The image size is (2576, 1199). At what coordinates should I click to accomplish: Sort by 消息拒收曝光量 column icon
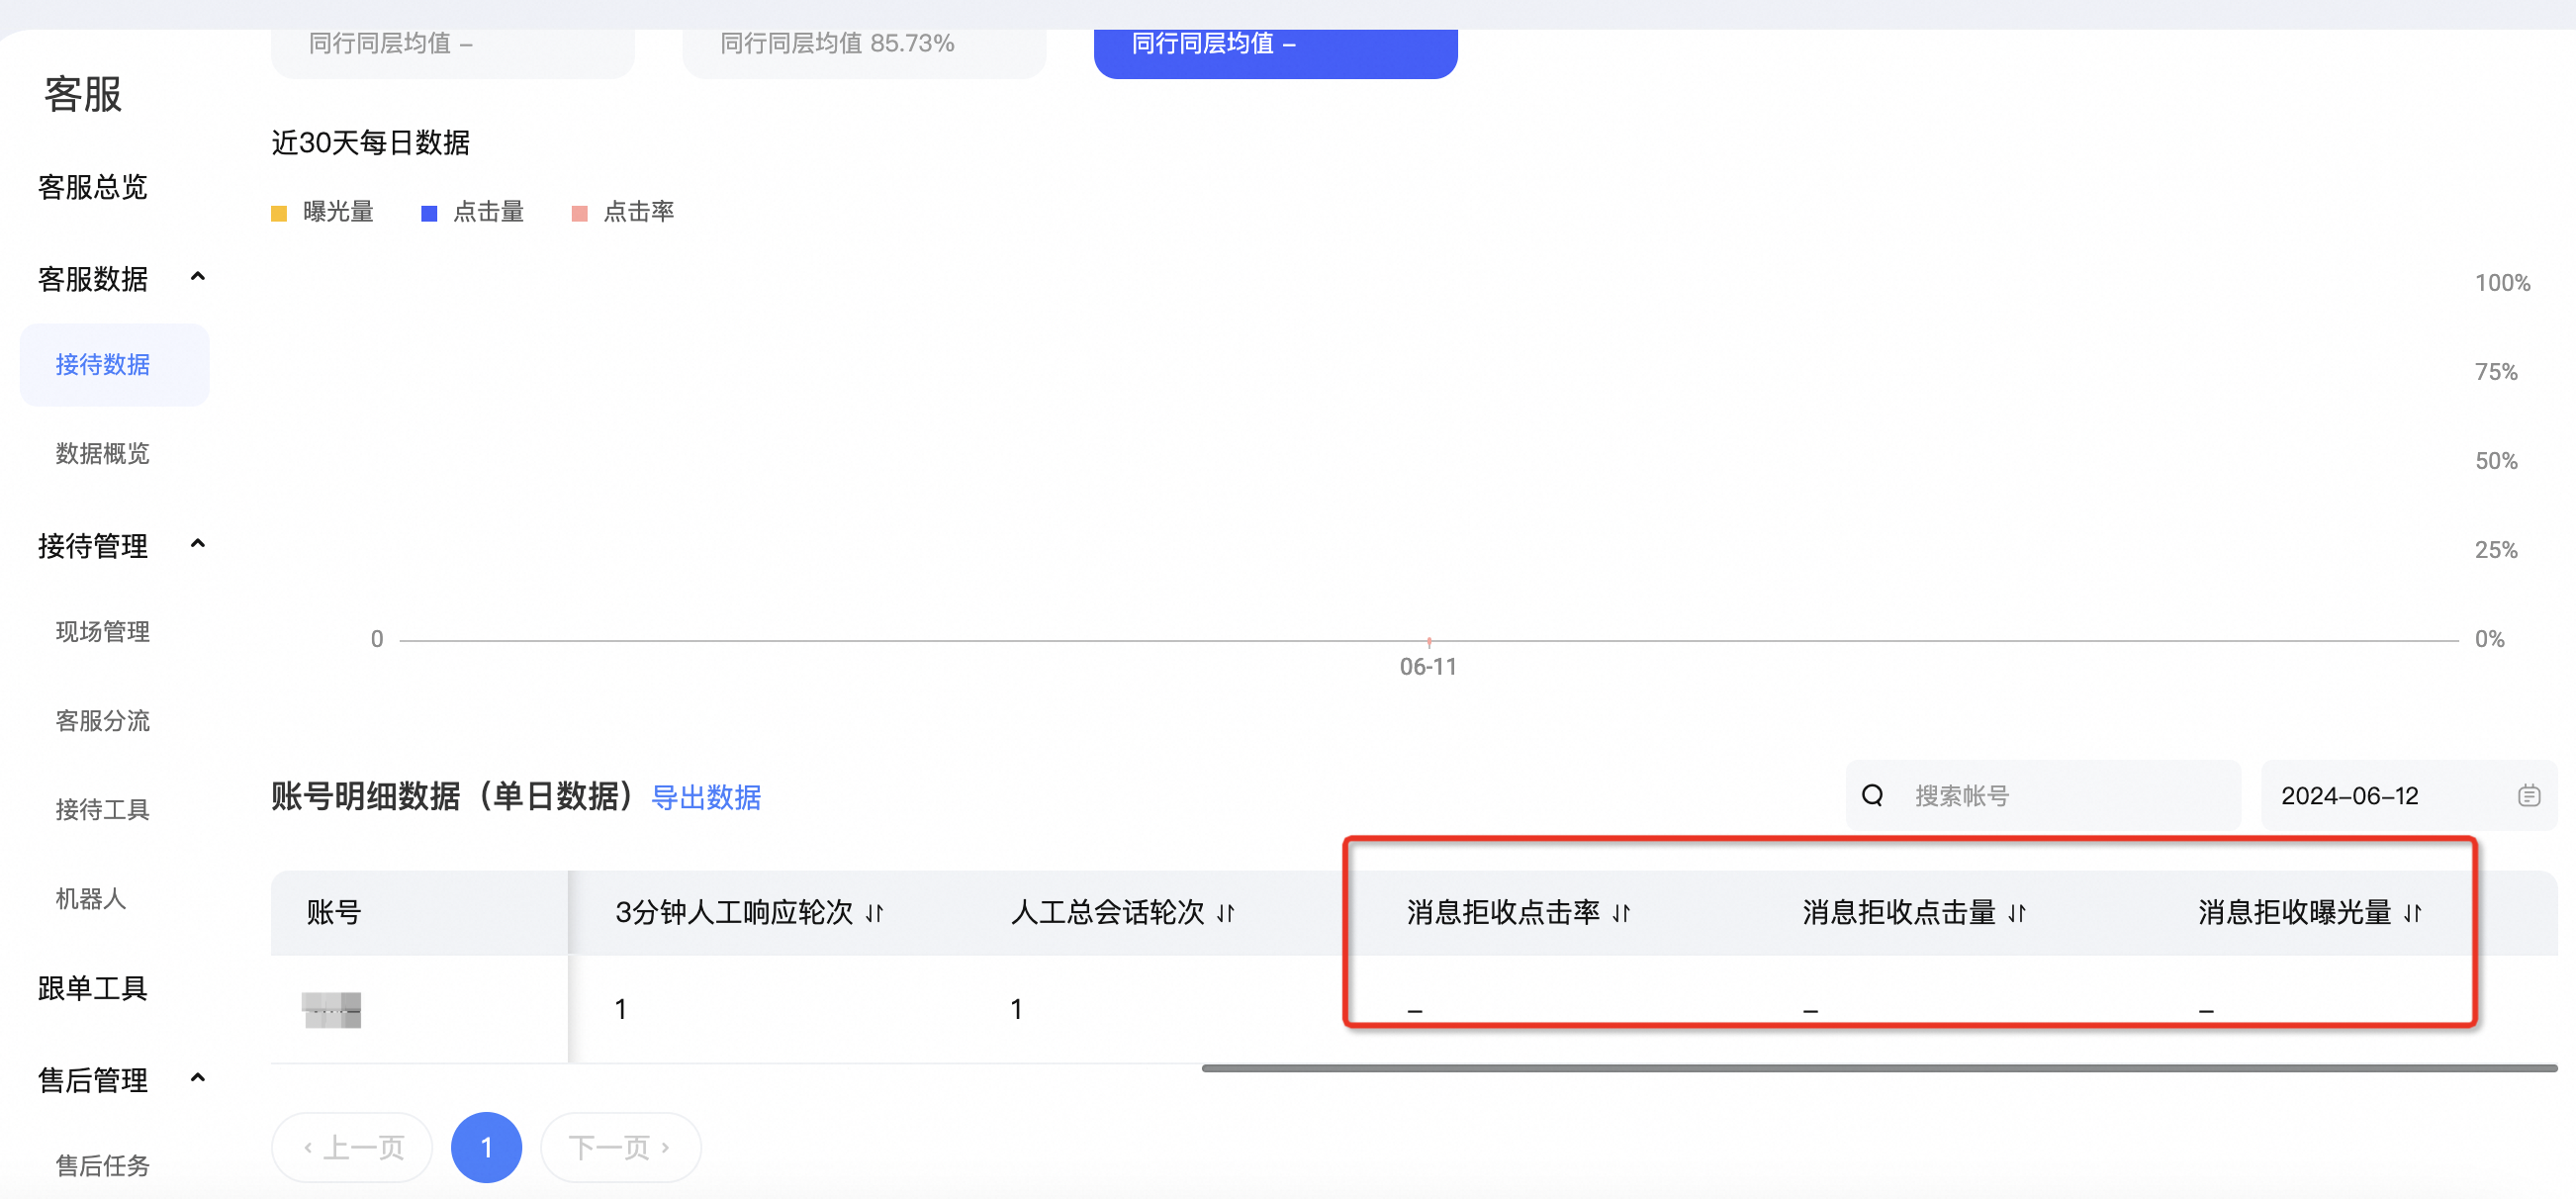pos(2413,913)
